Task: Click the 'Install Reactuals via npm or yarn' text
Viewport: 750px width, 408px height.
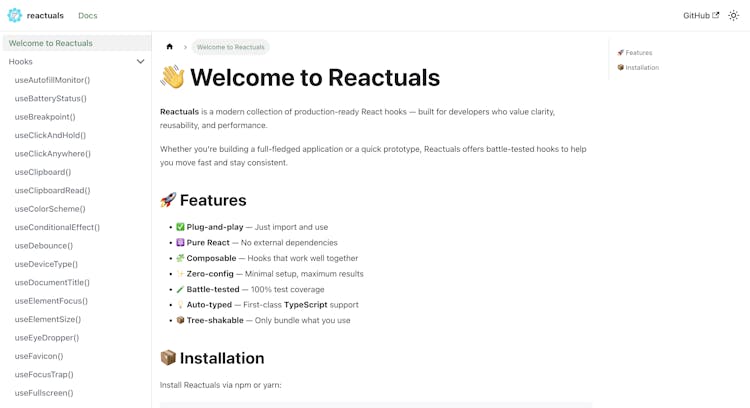Action: coord(221,385)
